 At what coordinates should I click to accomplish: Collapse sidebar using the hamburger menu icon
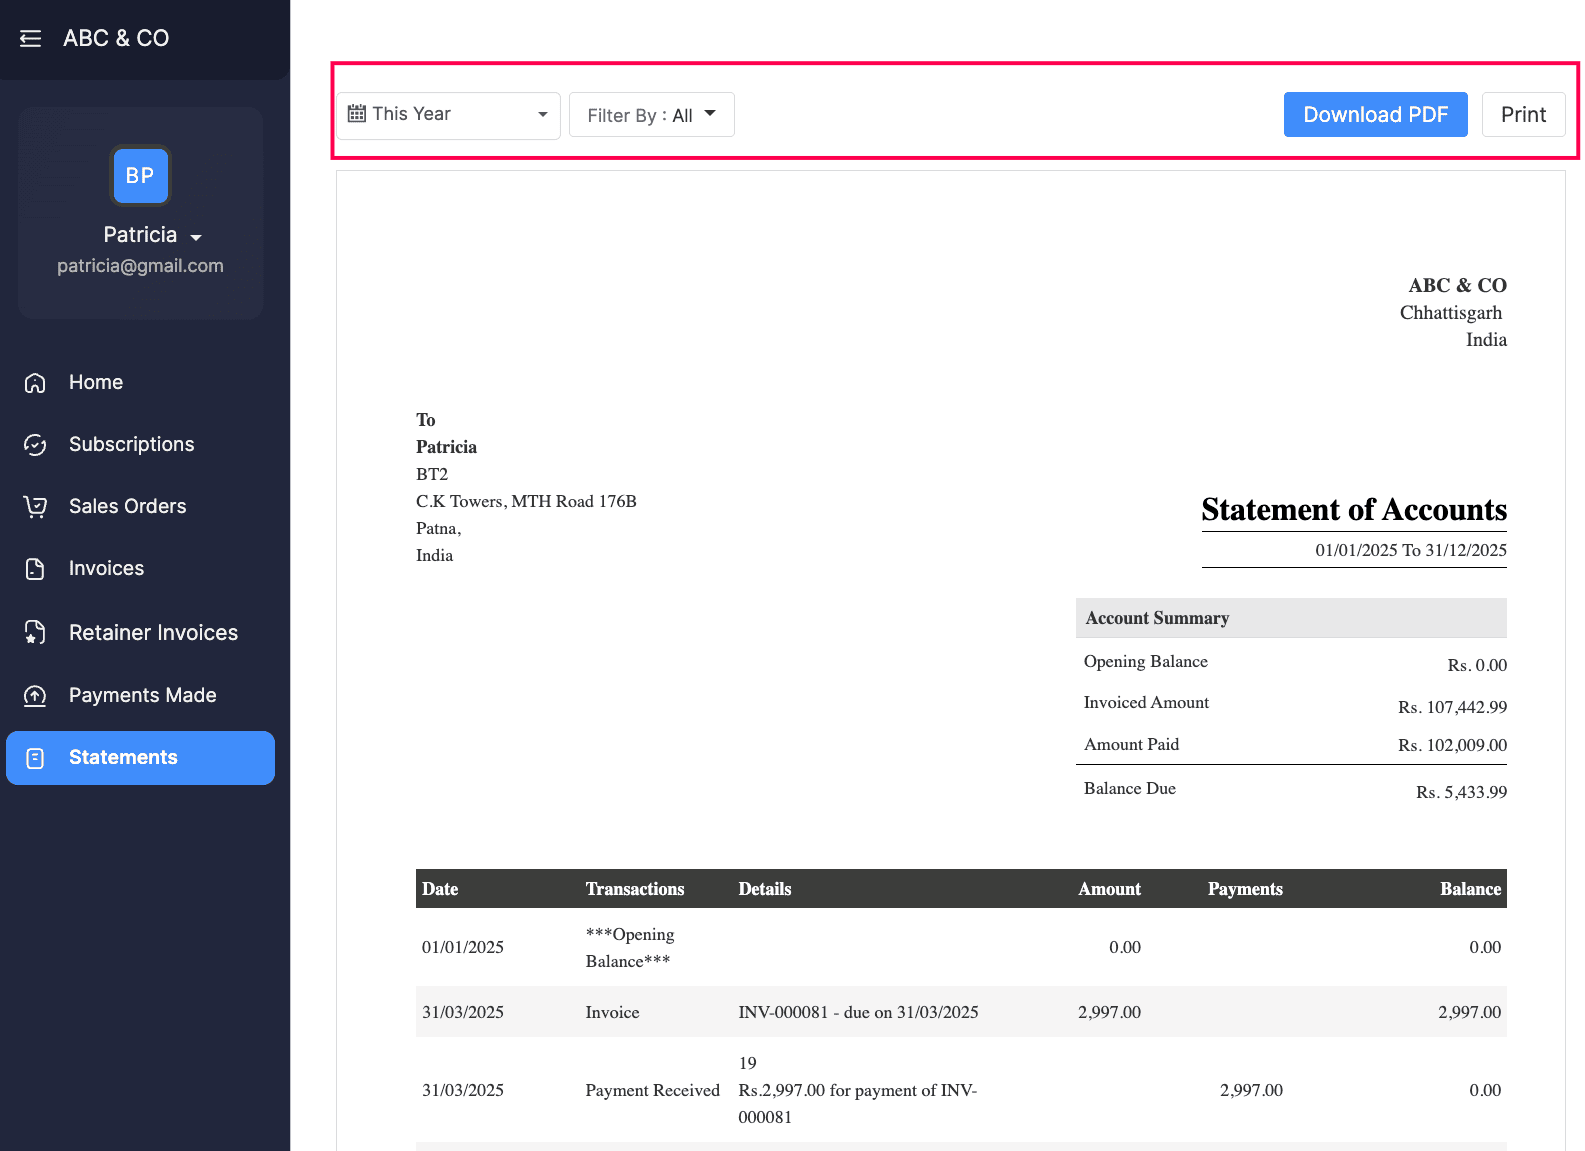(31, 39)
